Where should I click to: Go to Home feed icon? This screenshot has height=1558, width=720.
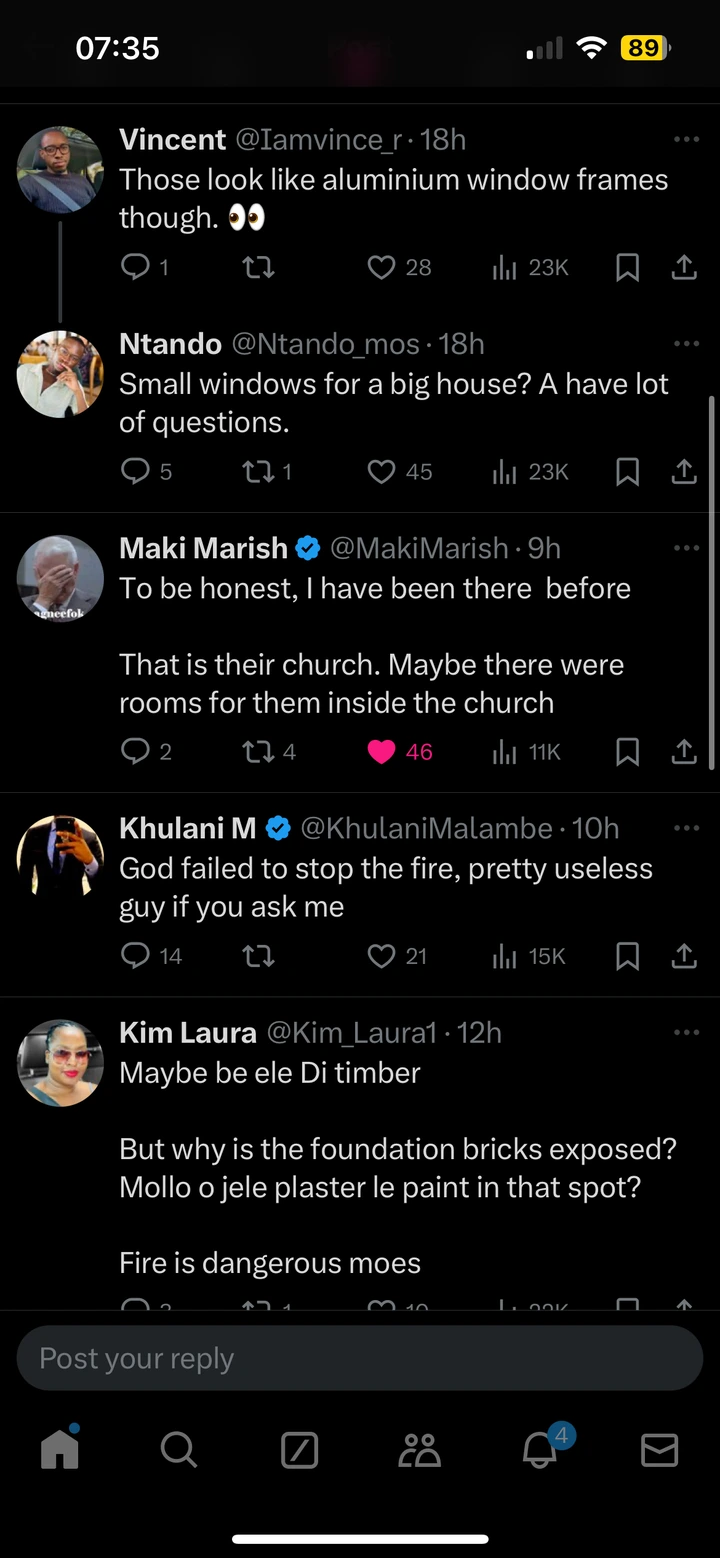[60, 1449]
